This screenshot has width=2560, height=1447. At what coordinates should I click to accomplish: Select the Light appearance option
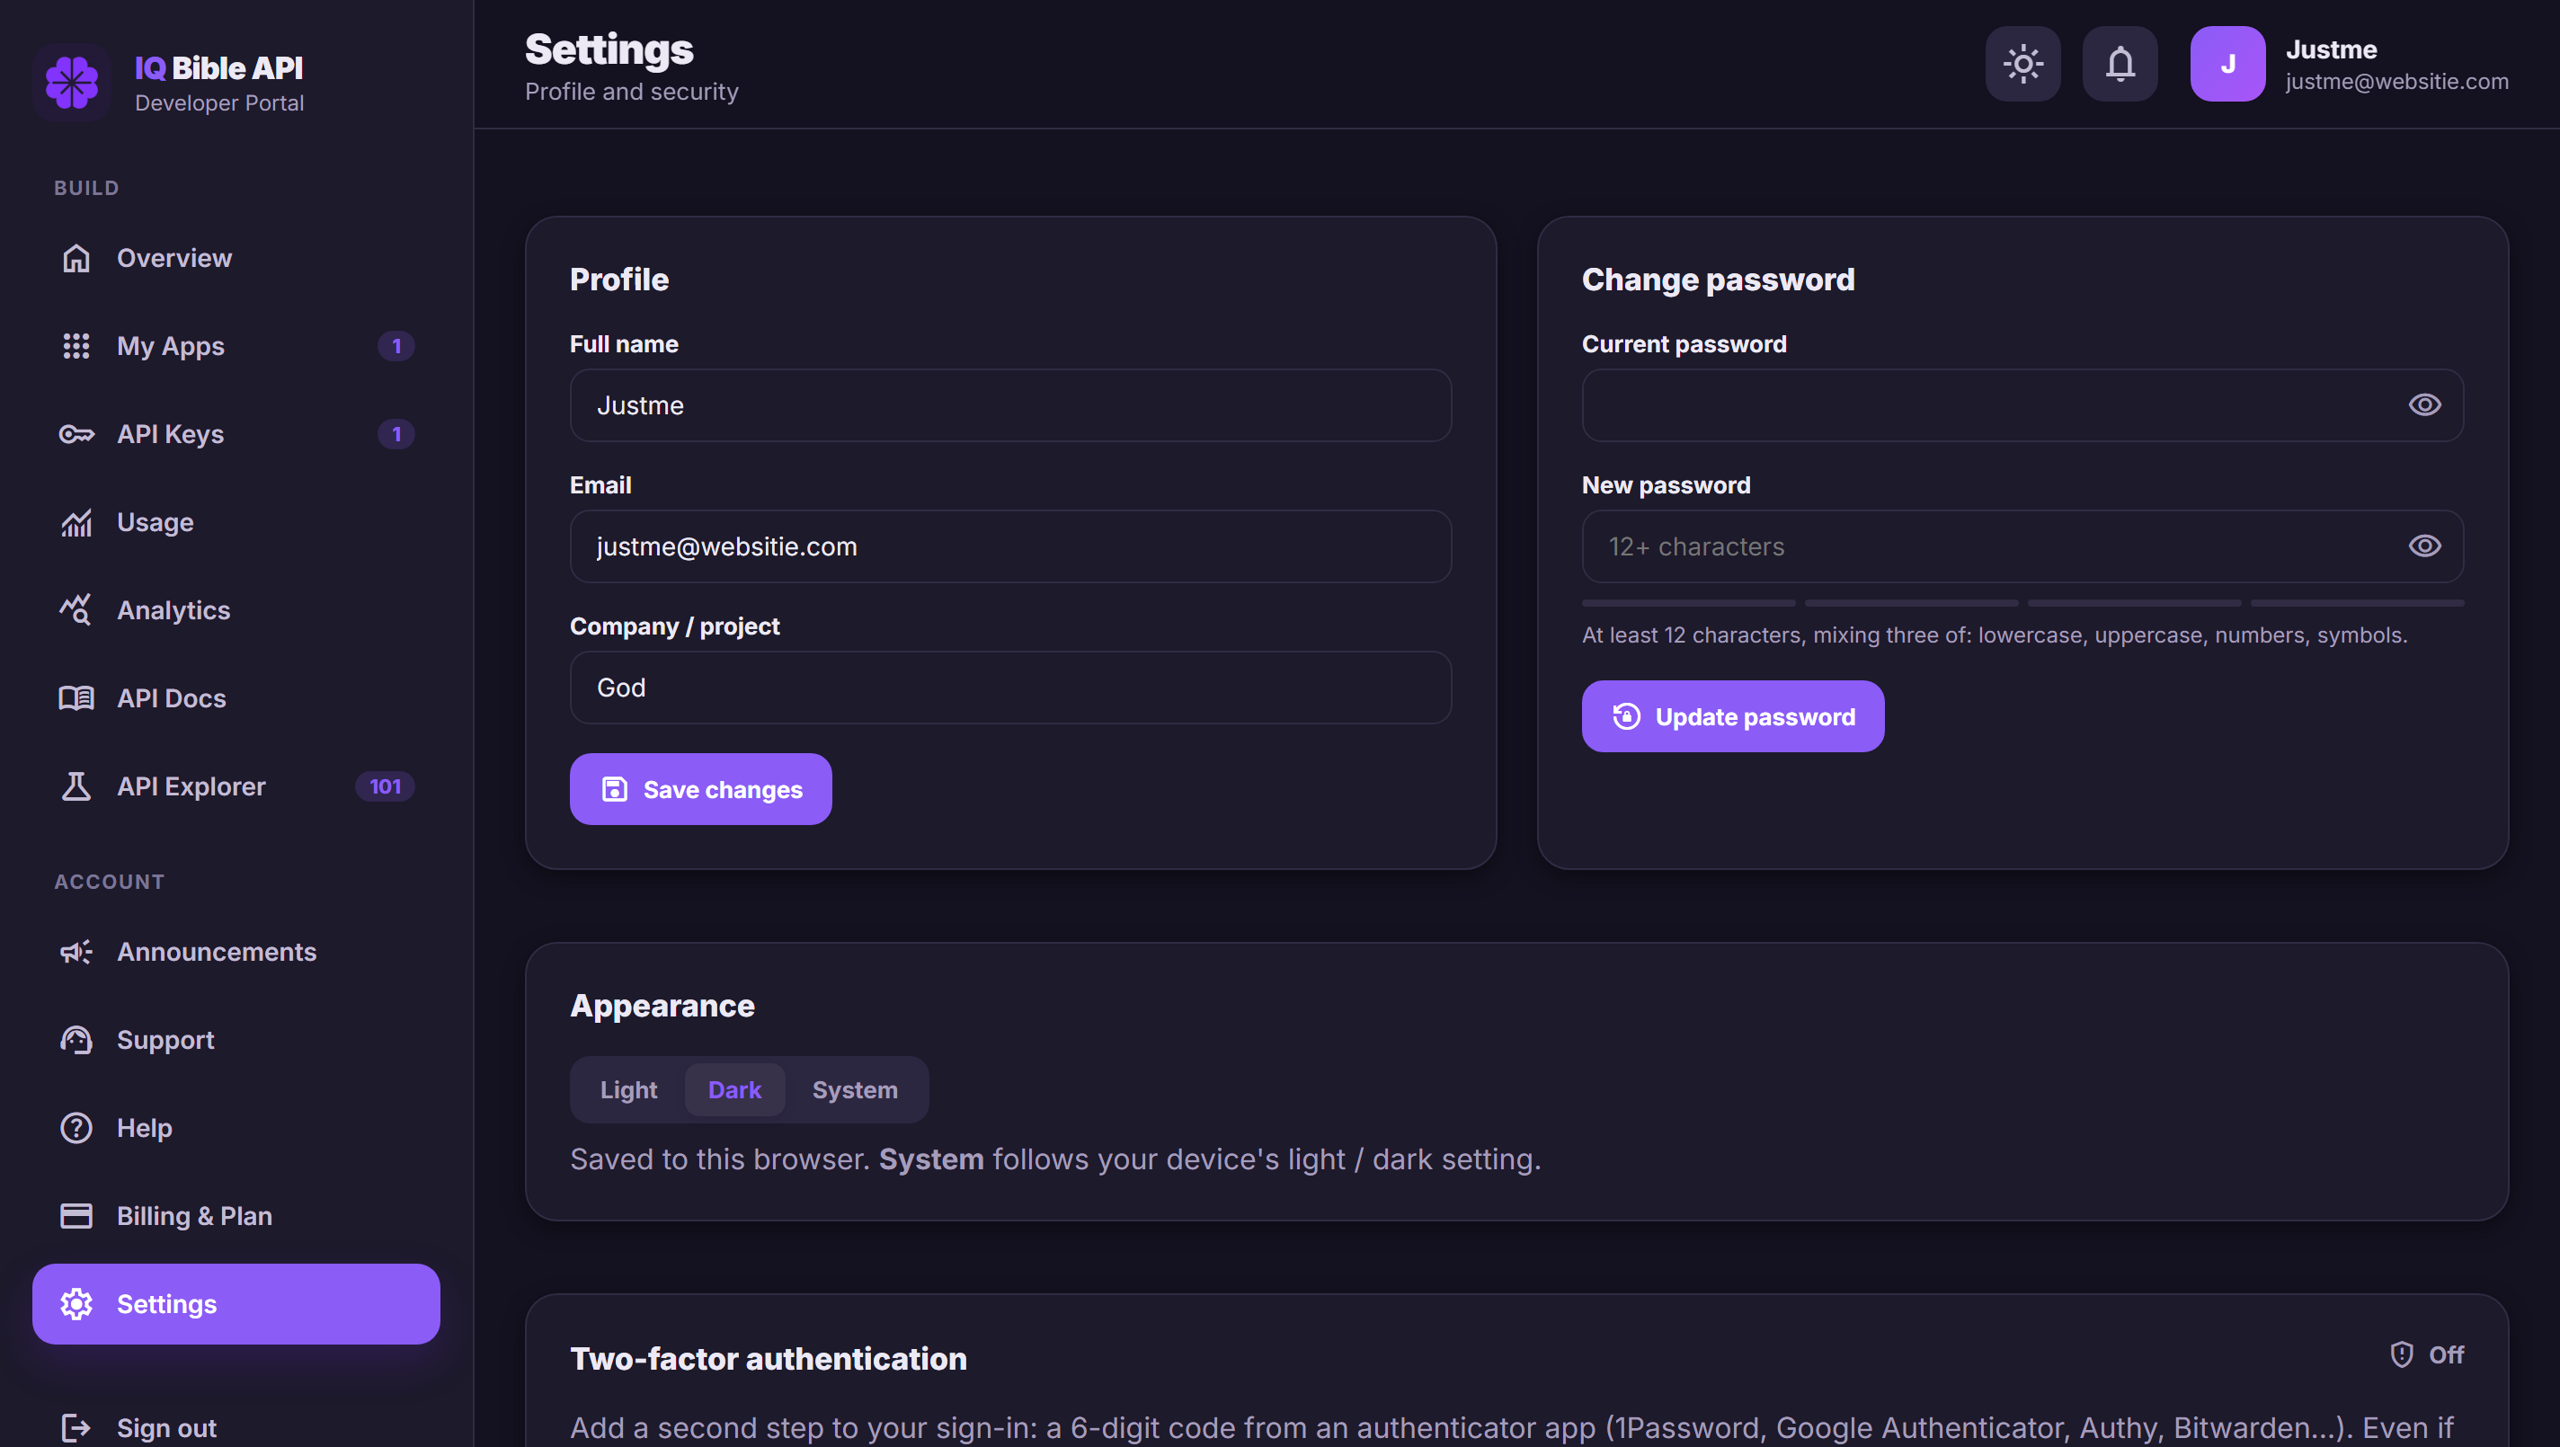629,1090
